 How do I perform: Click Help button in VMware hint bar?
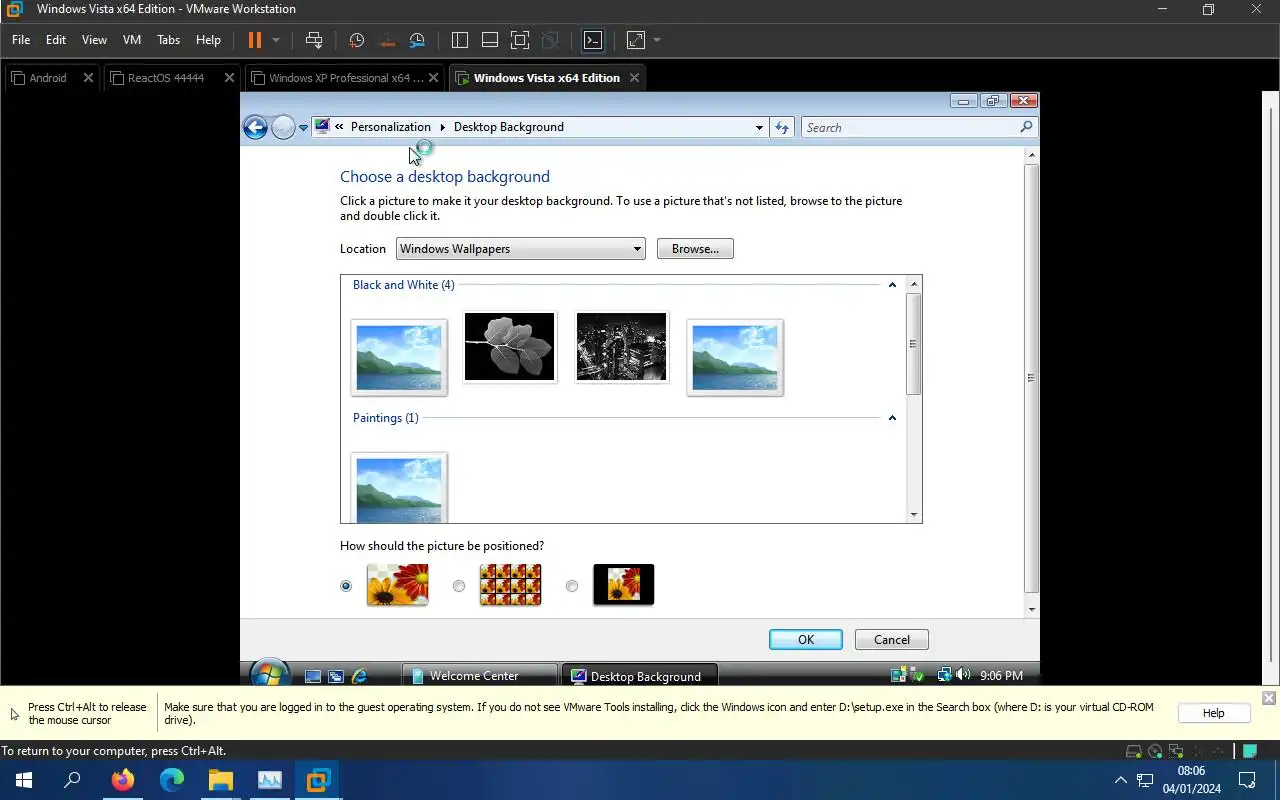coord(1213,713)
